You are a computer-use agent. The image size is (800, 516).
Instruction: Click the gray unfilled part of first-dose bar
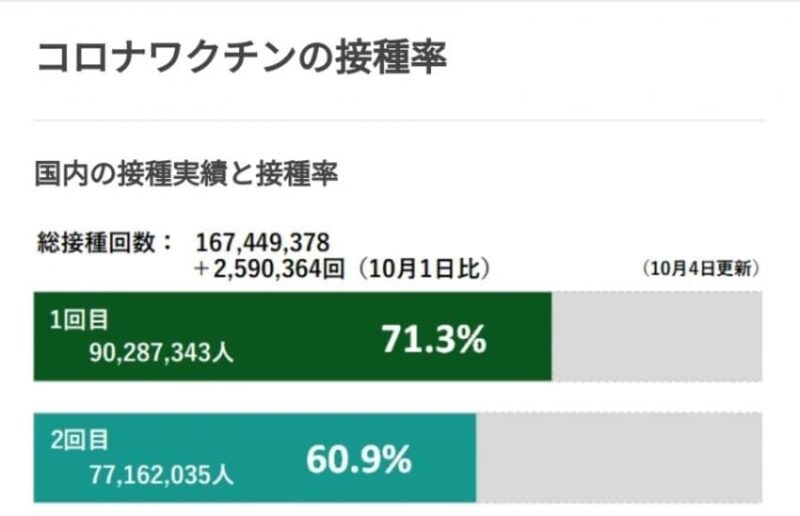click(657, 336)
